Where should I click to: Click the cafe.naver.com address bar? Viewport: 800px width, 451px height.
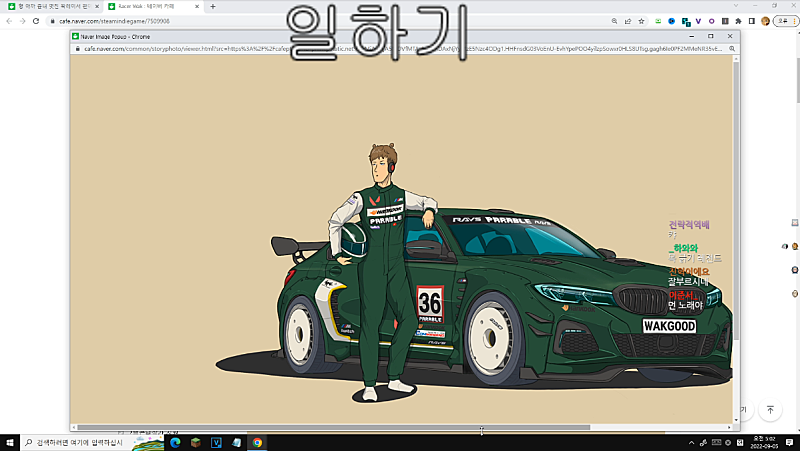tap(300, 20)
